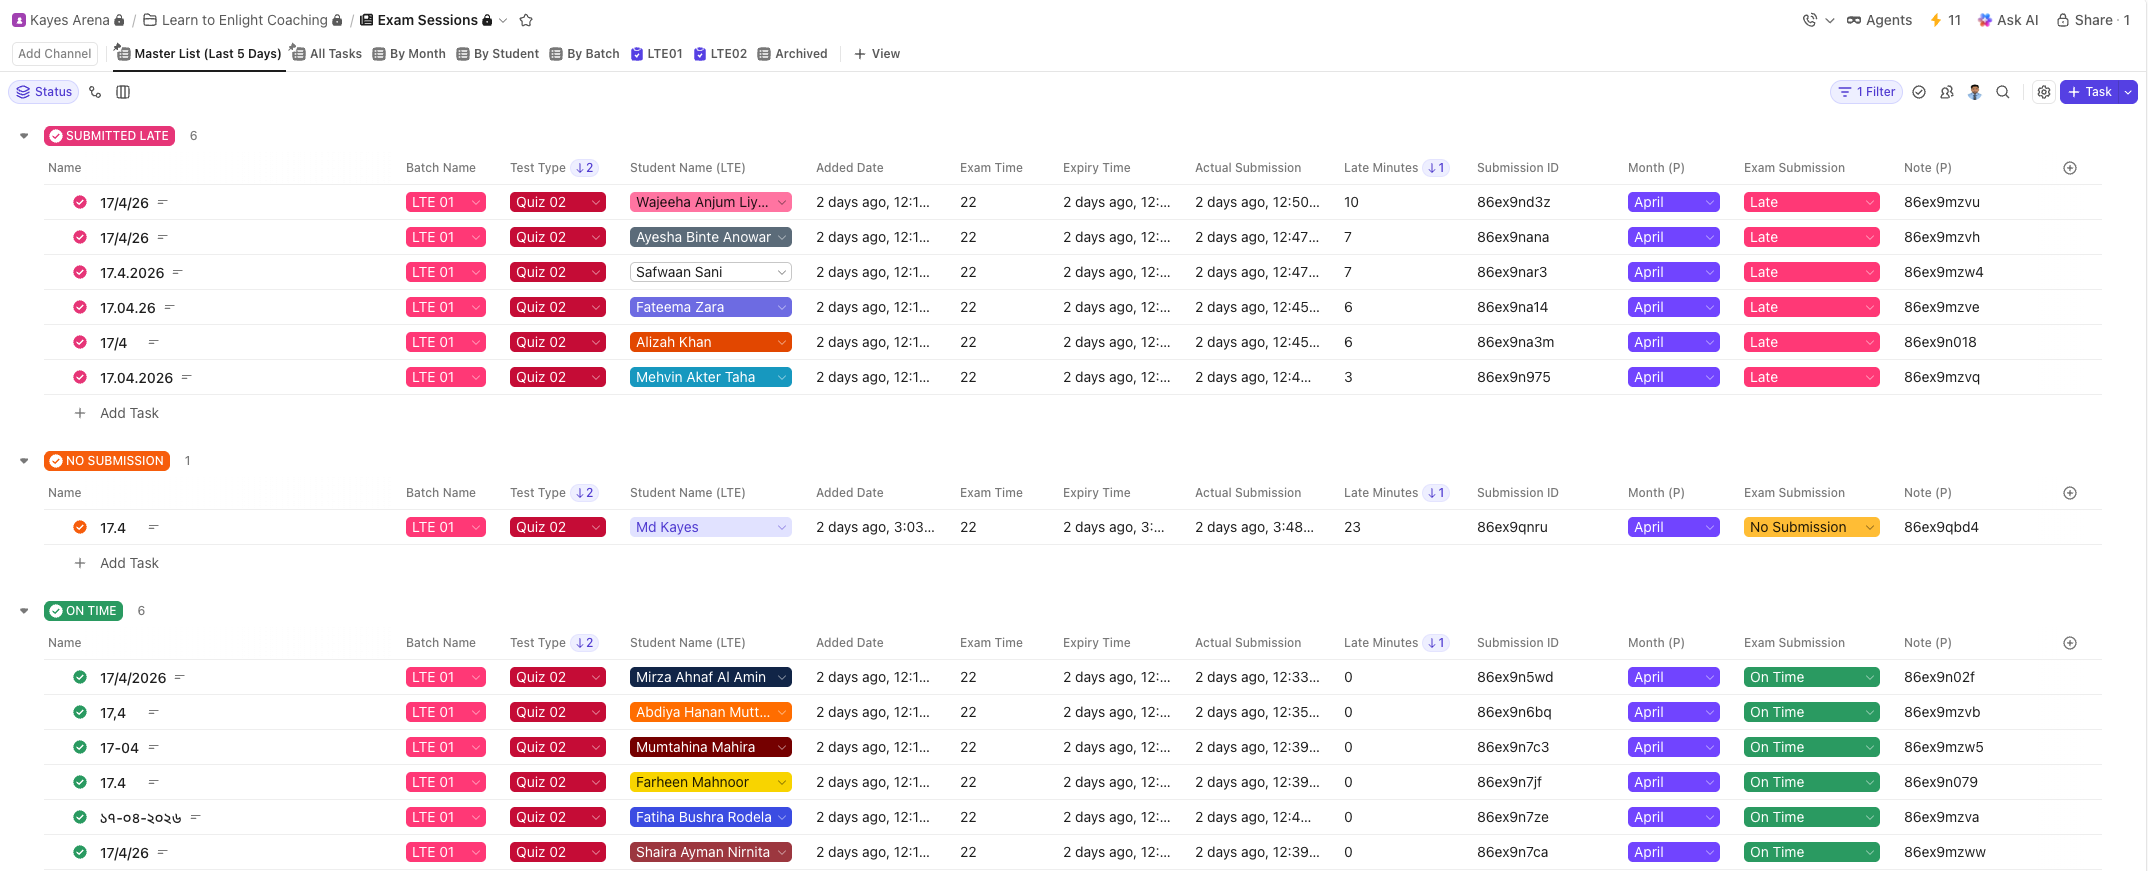Collapse the NO SUBMISSION group
The width and height of the screenshot is (2148, 871).
coord(24,461)
